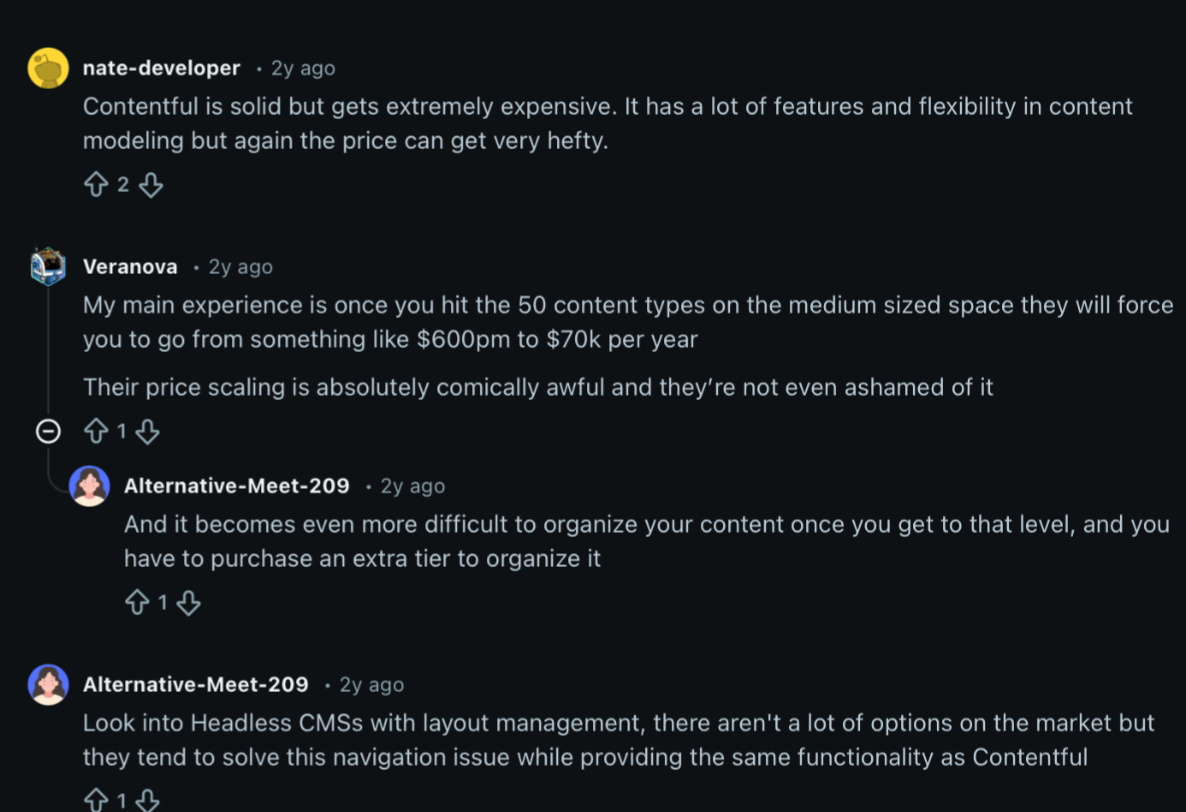Click Veranova's avatar image

pos(48,267)
